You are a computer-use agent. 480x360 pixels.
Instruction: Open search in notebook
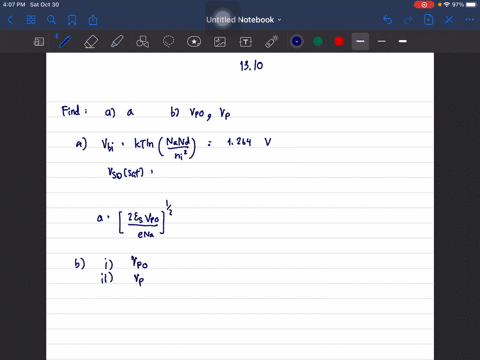51,20
